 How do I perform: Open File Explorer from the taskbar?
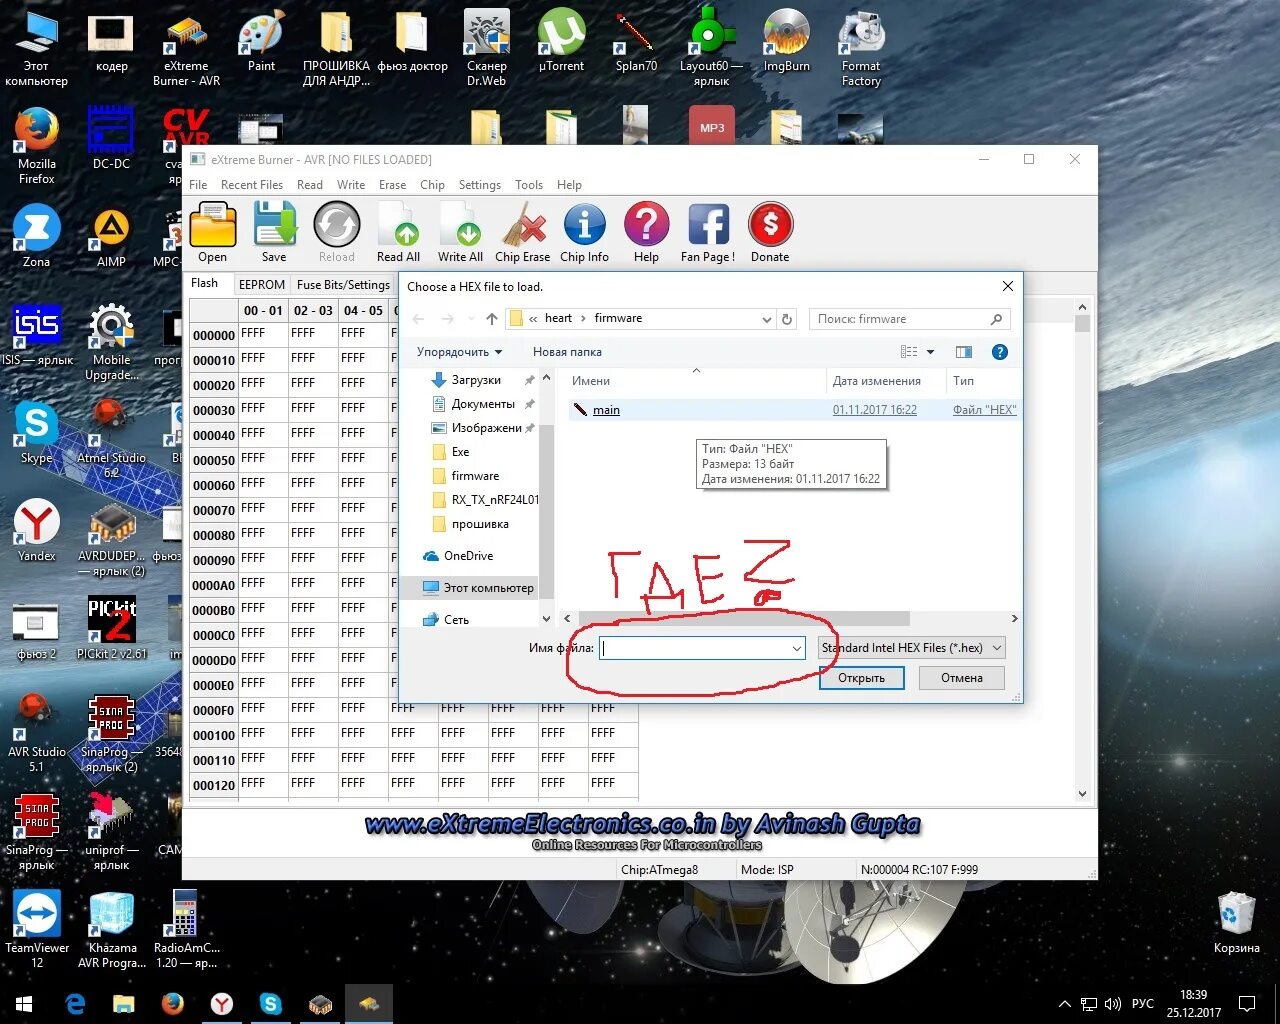[124, 1004]
